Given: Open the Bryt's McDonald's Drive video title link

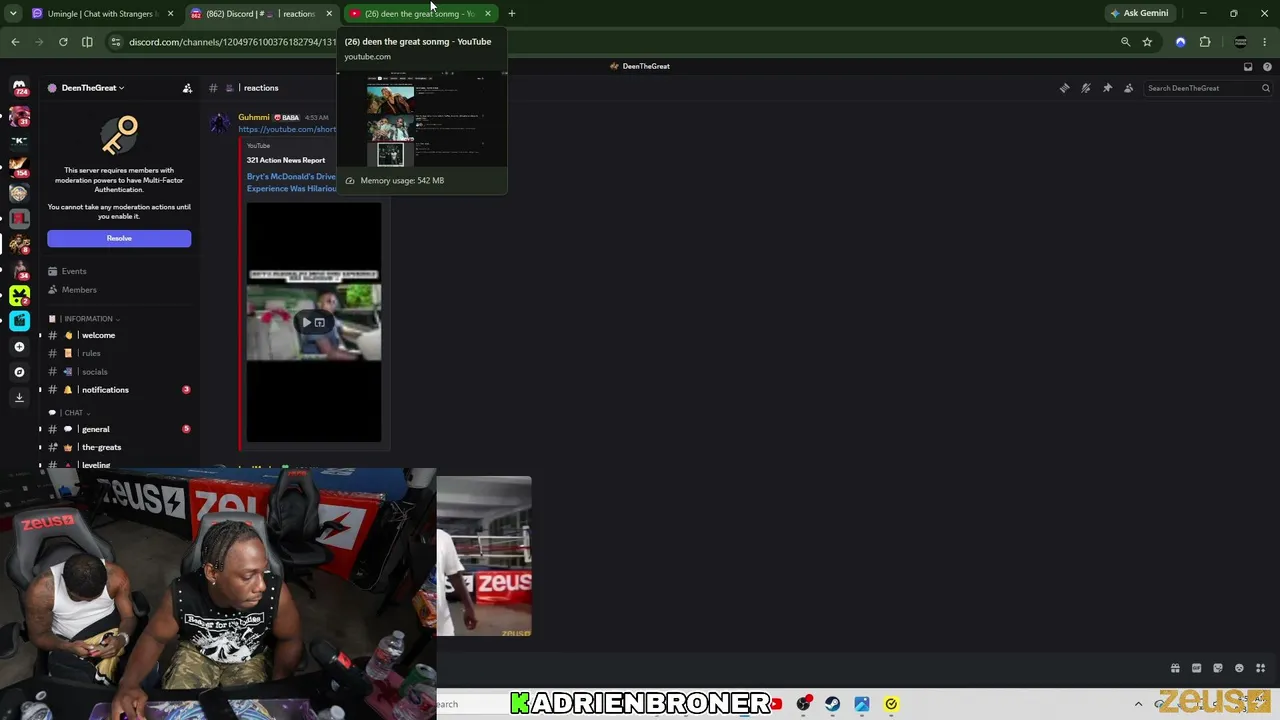Looking at the screenshot, I should click(292, 182).
